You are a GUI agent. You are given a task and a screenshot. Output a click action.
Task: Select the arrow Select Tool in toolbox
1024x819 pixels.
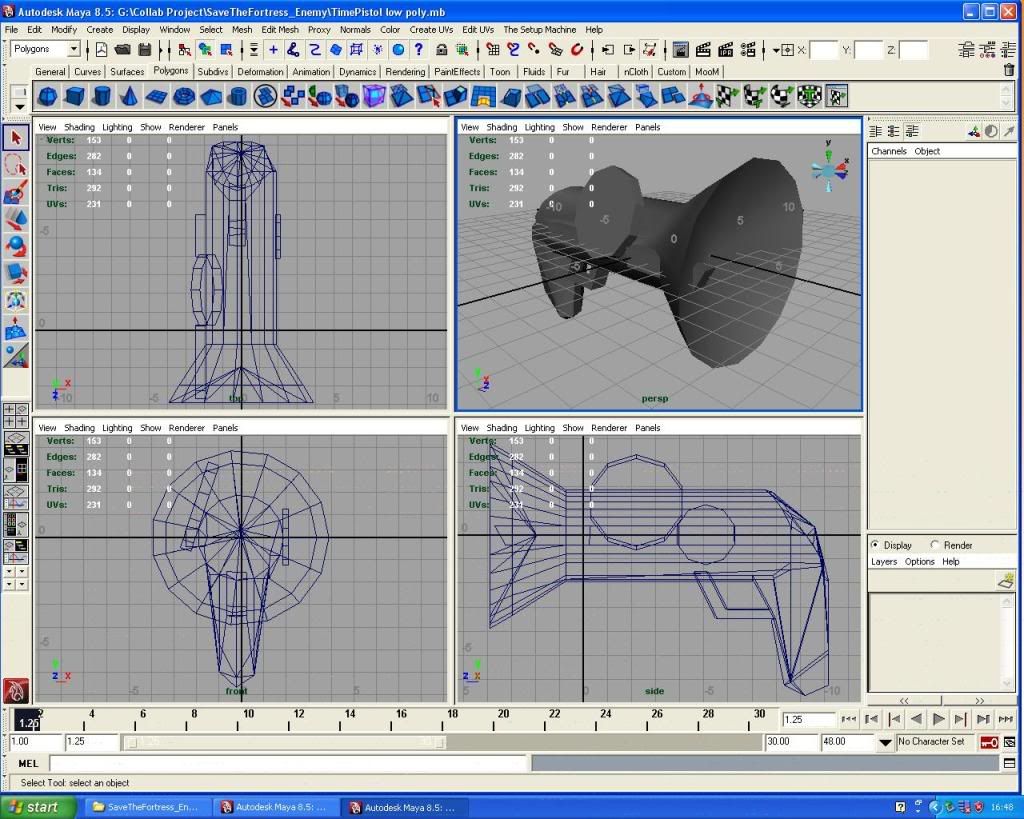(16, 138)
